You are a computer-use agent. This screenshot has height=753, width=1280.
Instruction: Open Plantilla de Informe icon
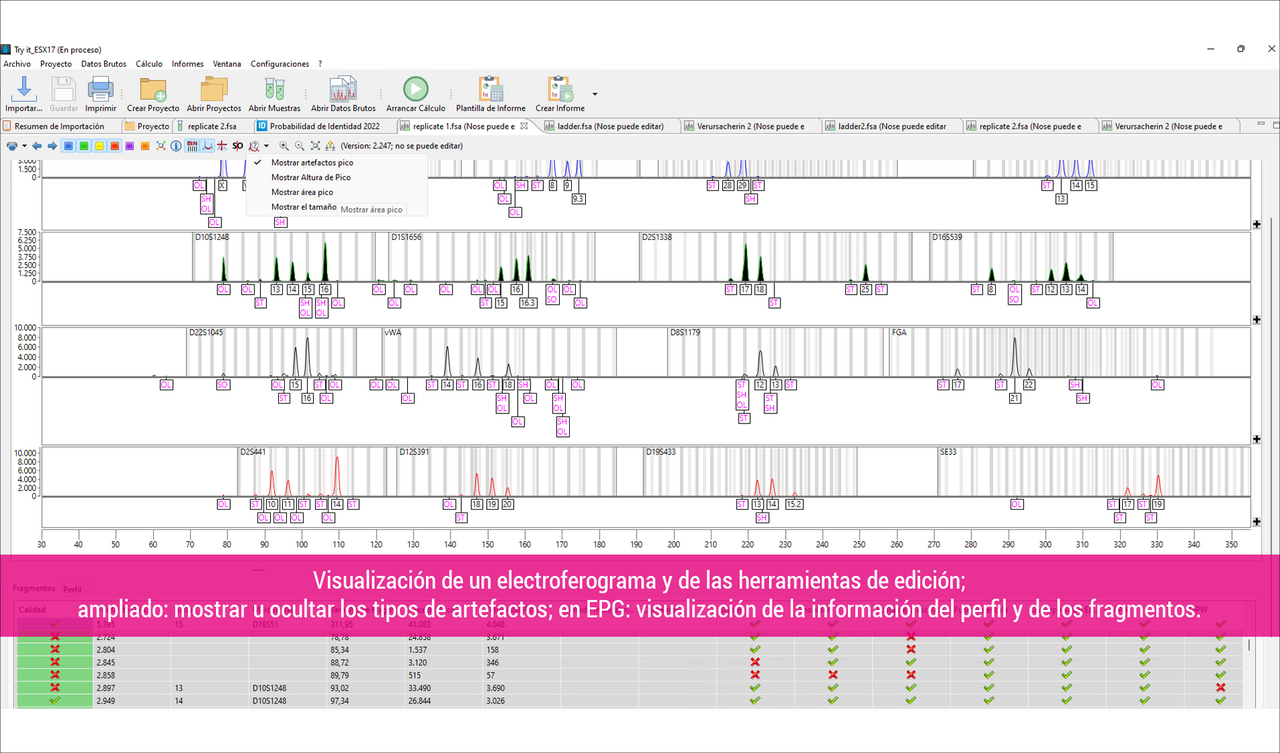click(x=490, y=88)
